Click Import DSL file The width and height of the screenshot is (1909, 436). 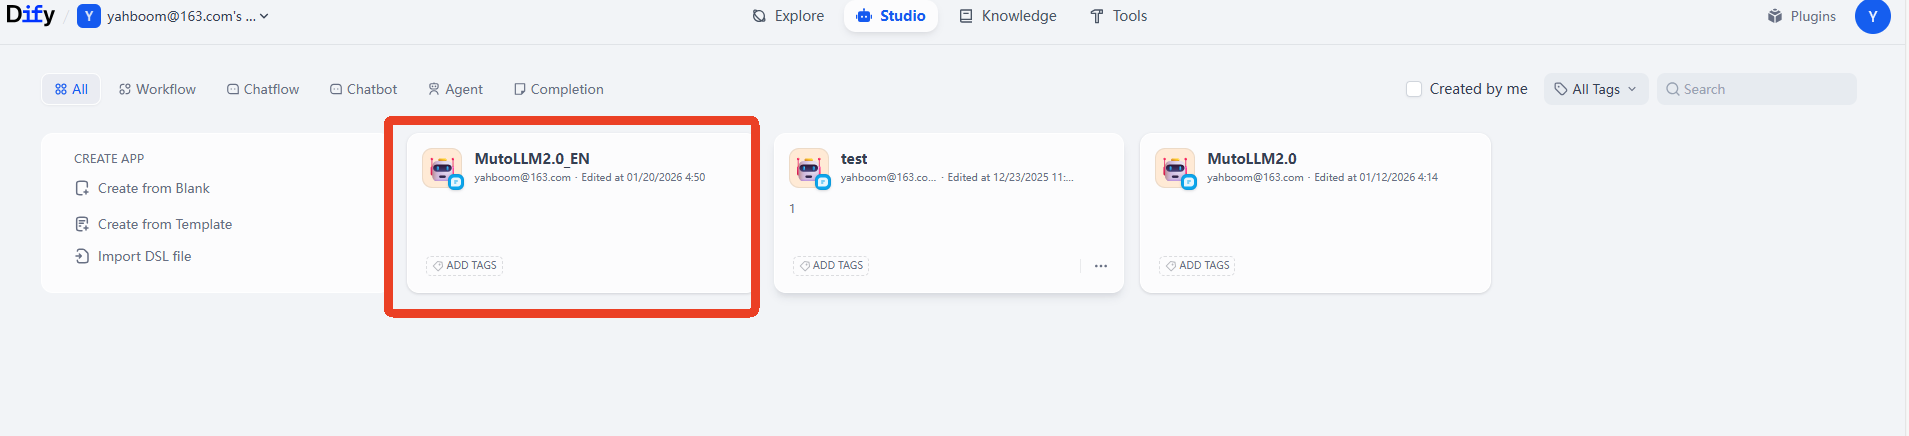[x=133, y=256]
